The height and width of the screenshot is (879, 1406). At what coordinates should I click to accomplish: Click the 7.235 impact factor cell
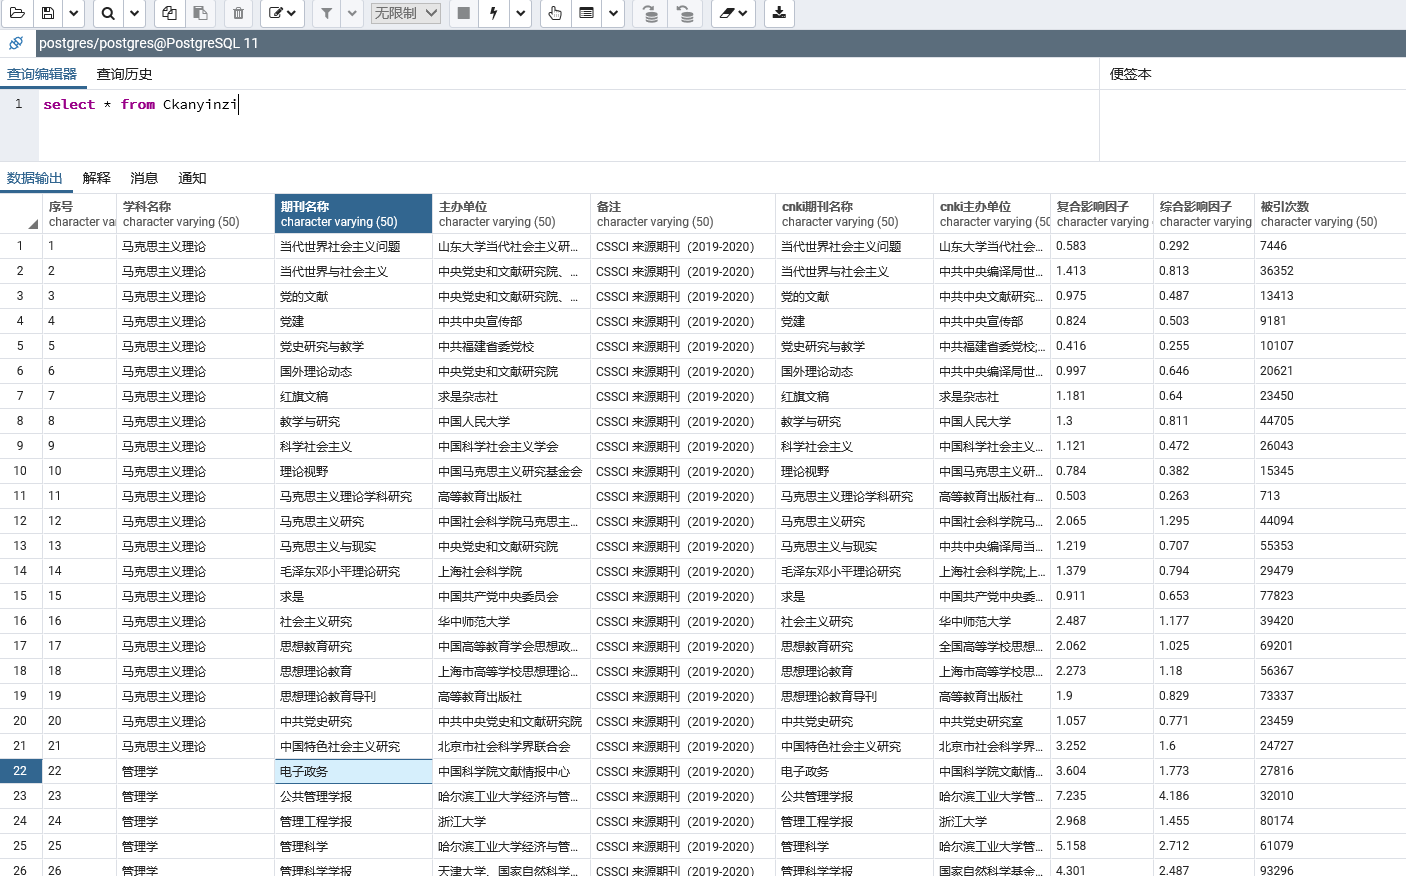click(1102, 796)
